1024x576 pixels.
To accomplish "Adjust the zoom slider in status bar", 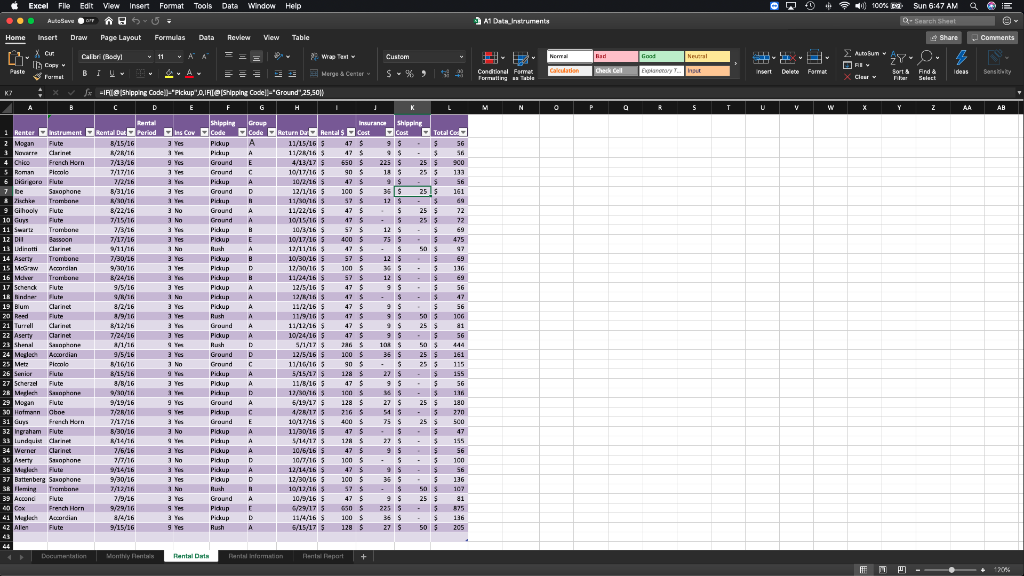I will tap(952, 570).
